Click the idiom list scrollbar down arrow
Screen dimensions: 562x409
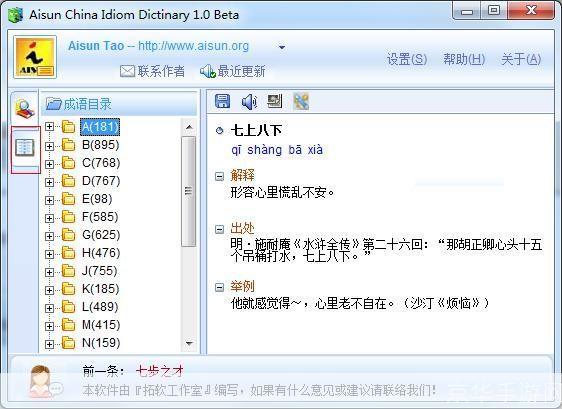(189, 343)
